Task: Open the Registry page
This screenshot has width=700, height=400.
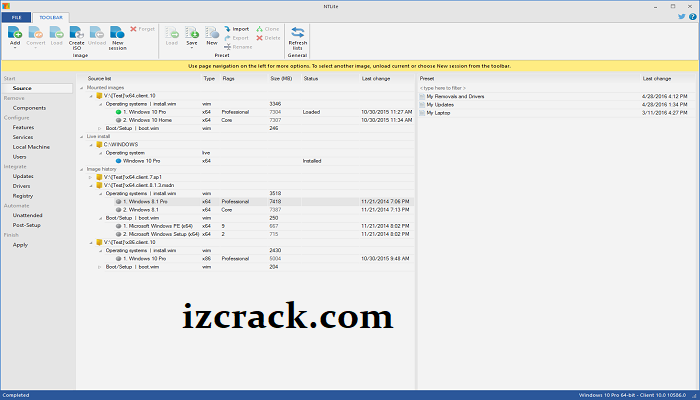Action: (x=23, y=196)
